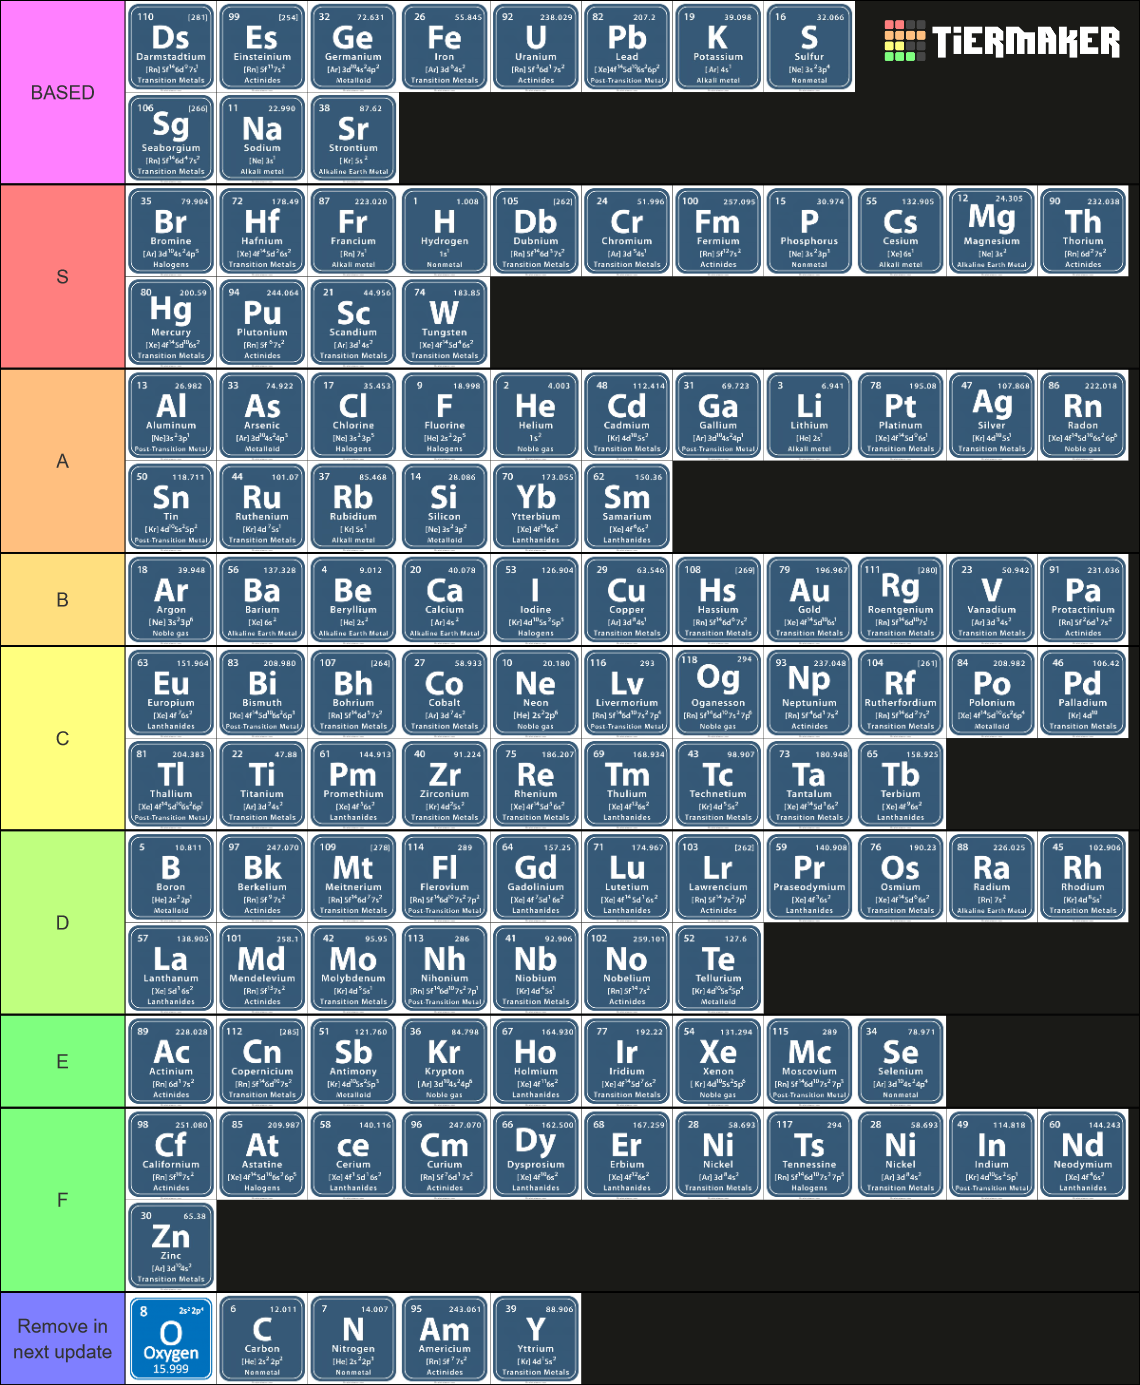1140x1385 pixels.
Task: Click the Xenon tile in E tier
Action: (718, 1061)
